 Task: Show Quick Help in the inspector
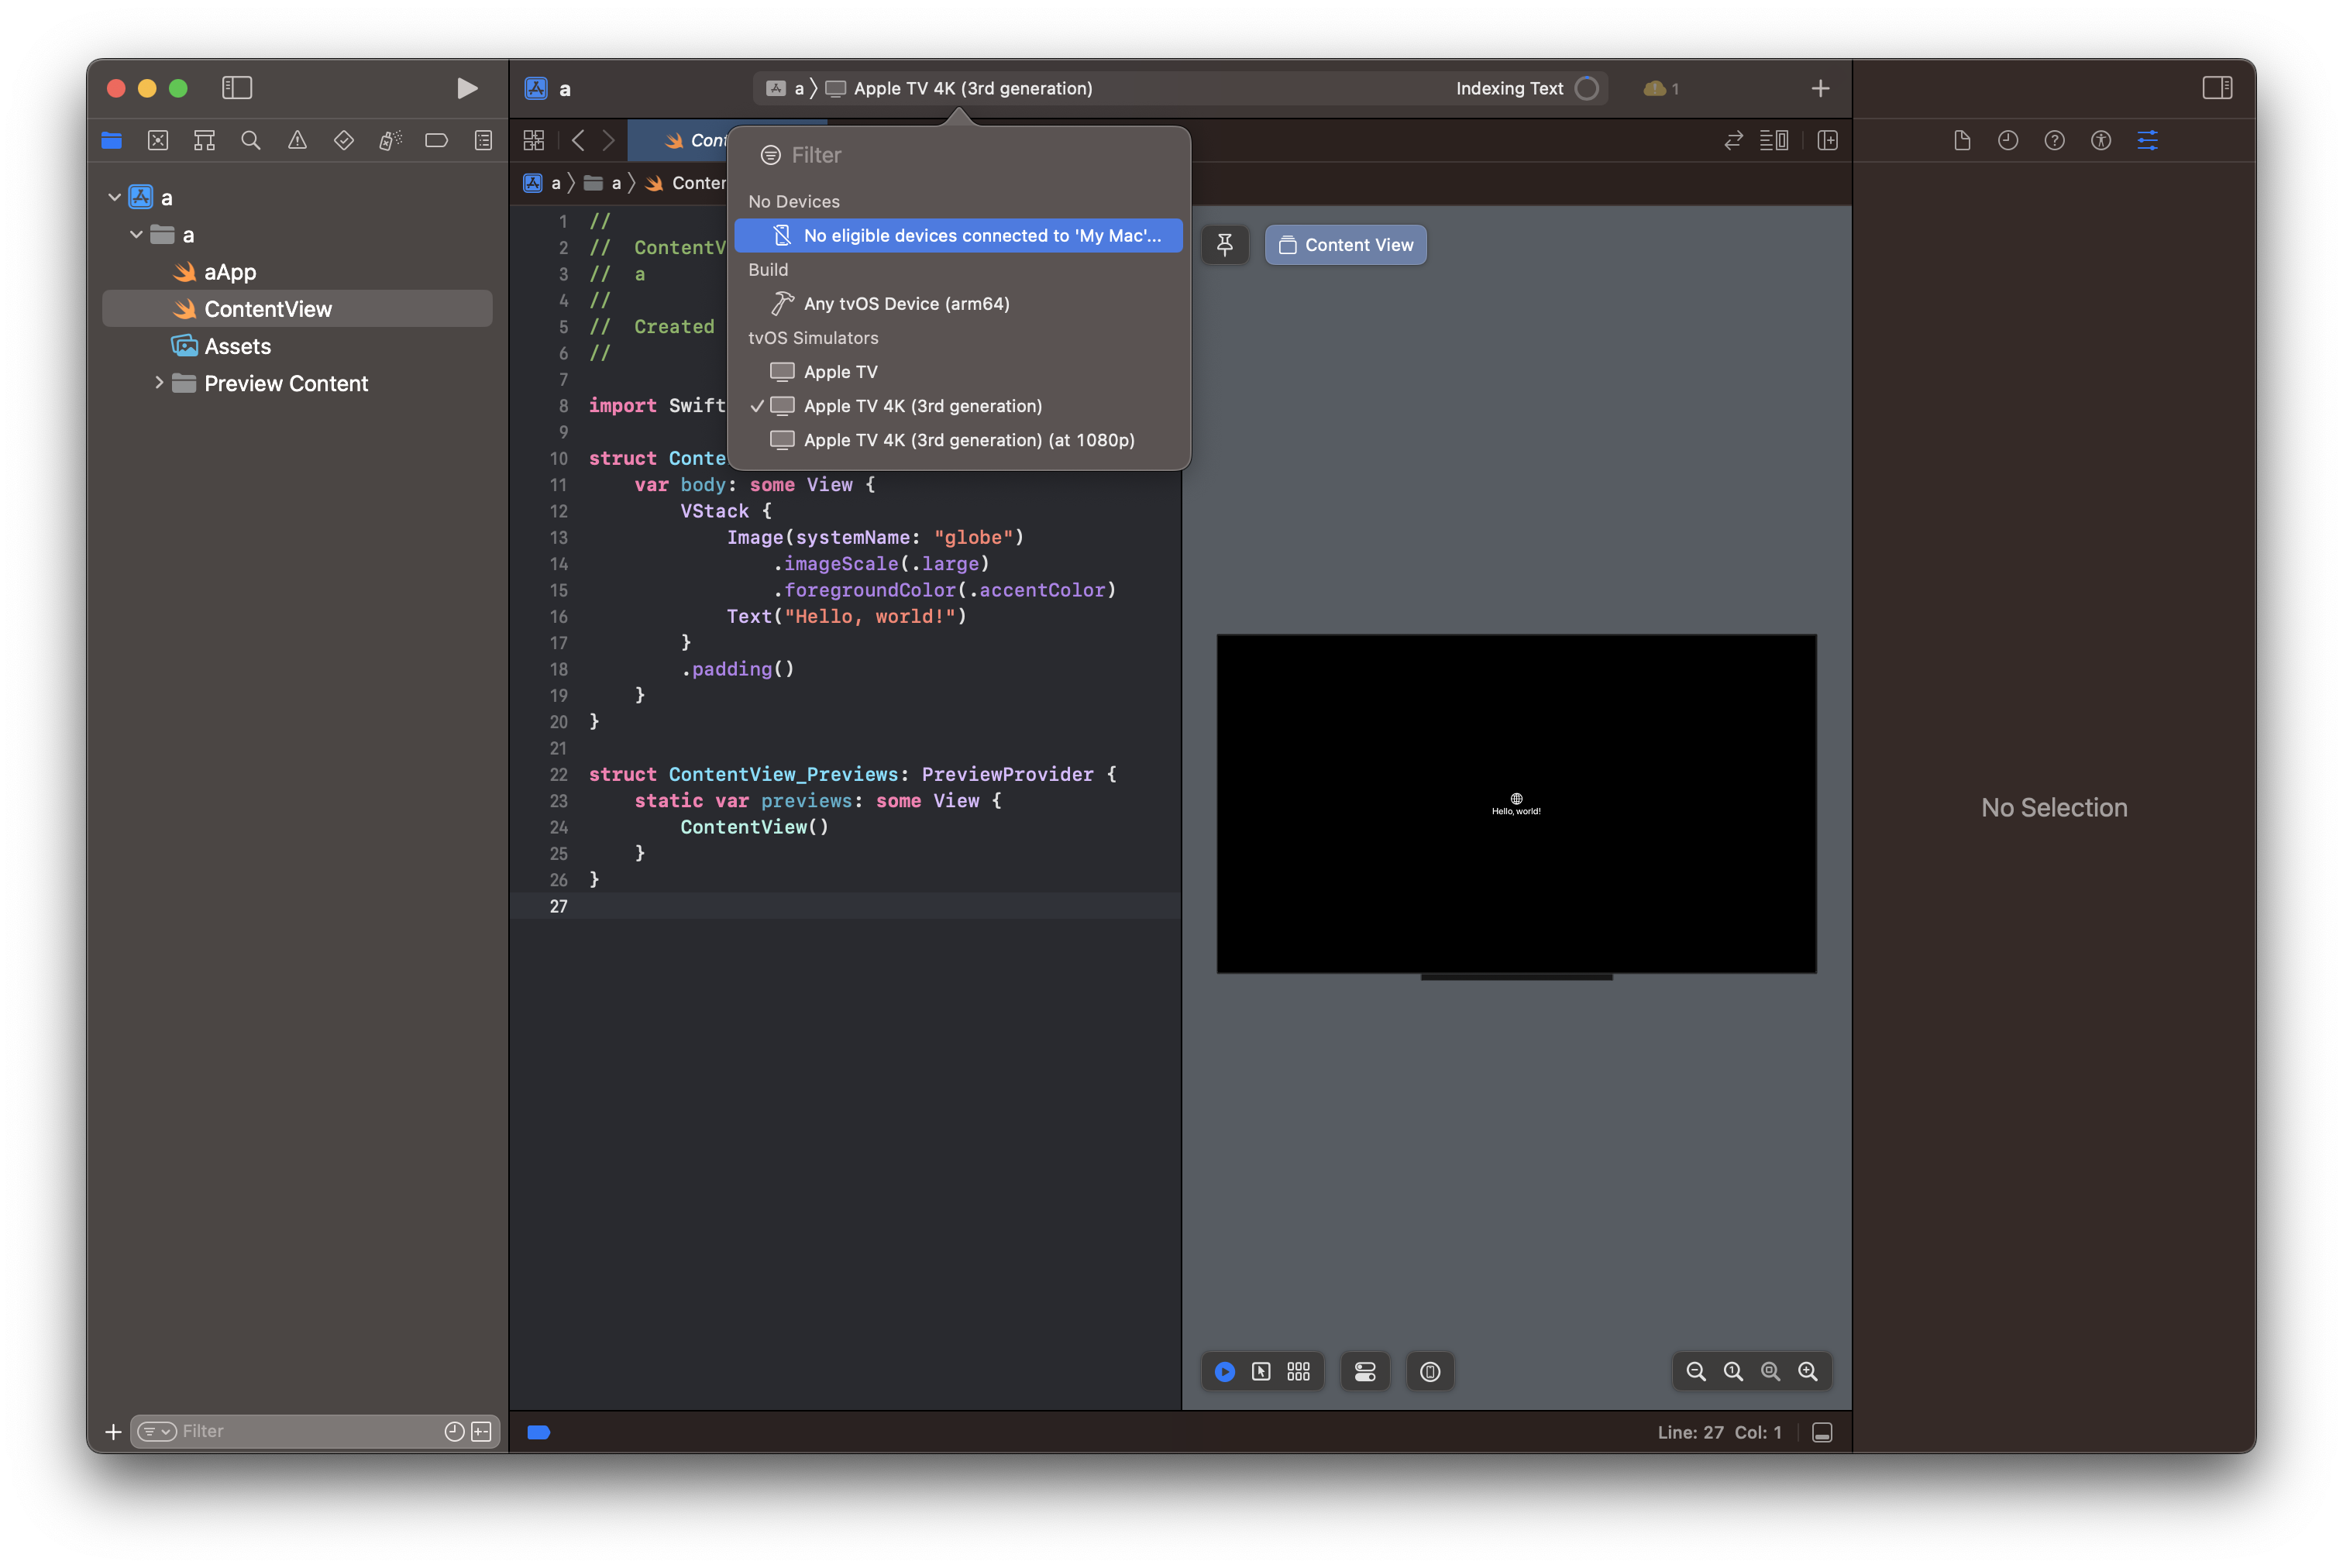click(2054, 140)
